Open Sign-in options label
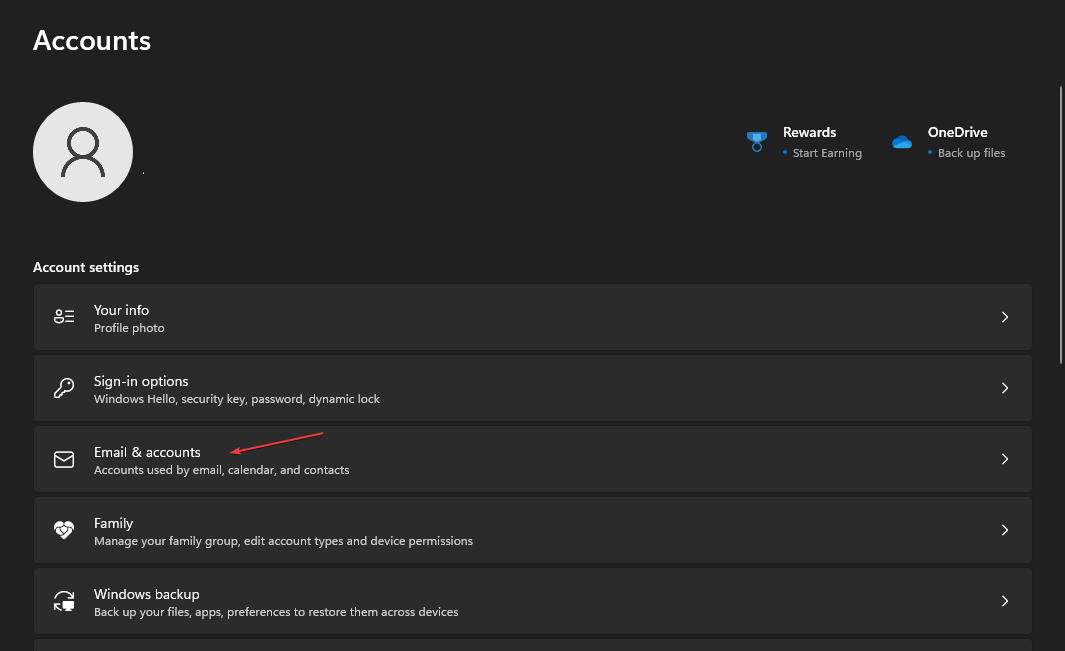This screenshot has height=651, width=1065. (141, 381)
